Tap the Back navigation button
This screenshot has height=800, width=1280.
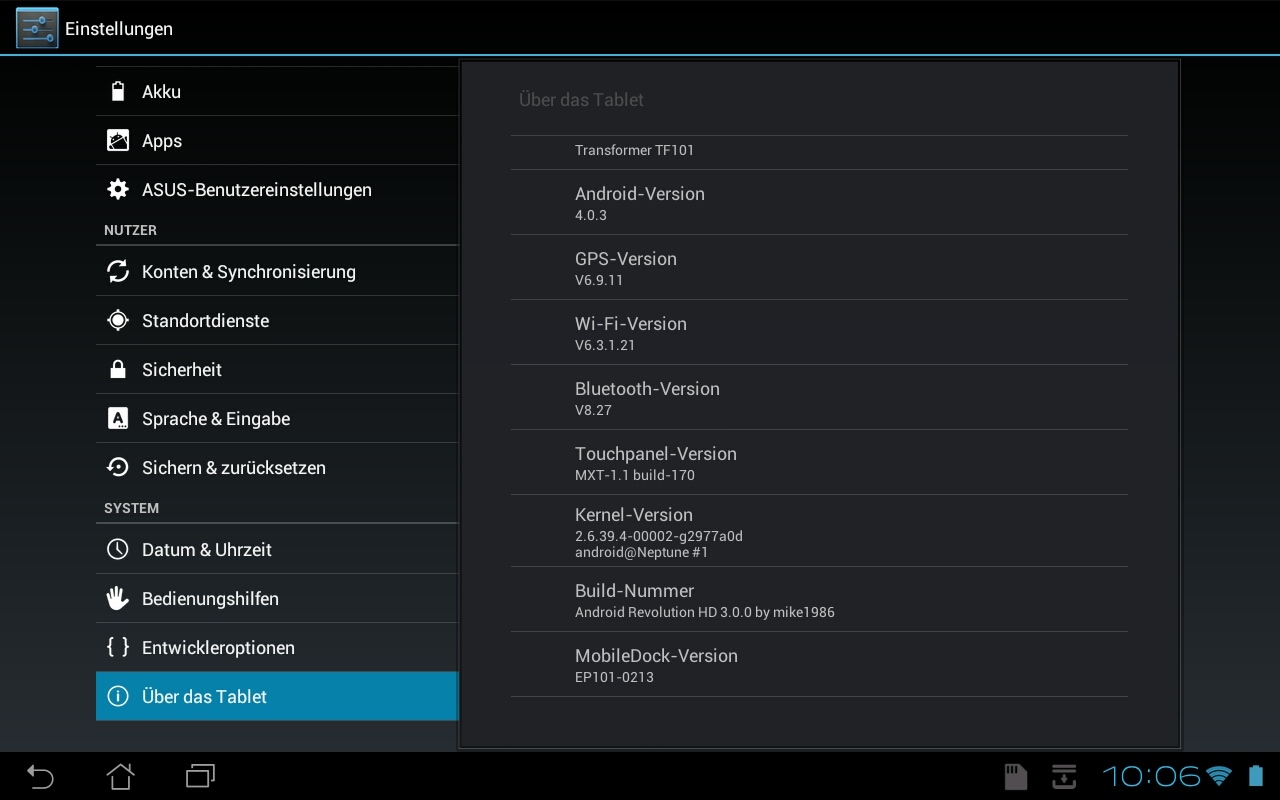click(40, 776)
